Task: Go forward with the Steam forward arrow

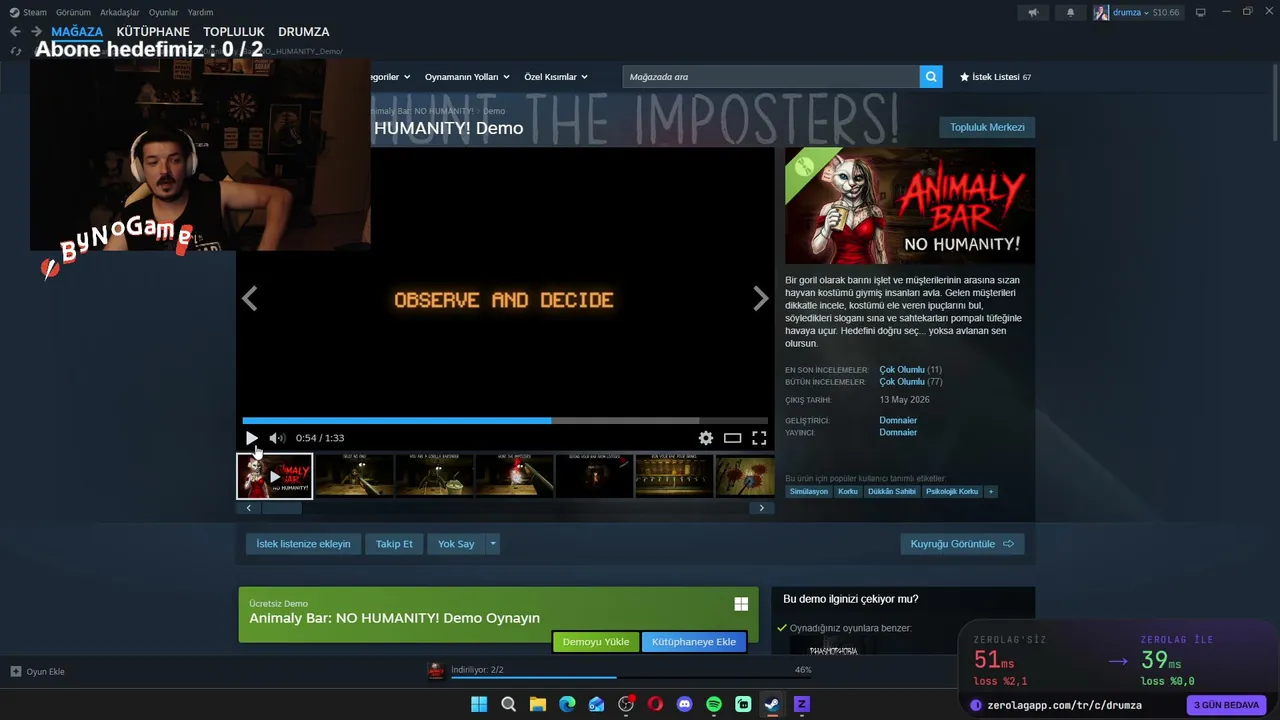Action: click(x=36, y=32)
